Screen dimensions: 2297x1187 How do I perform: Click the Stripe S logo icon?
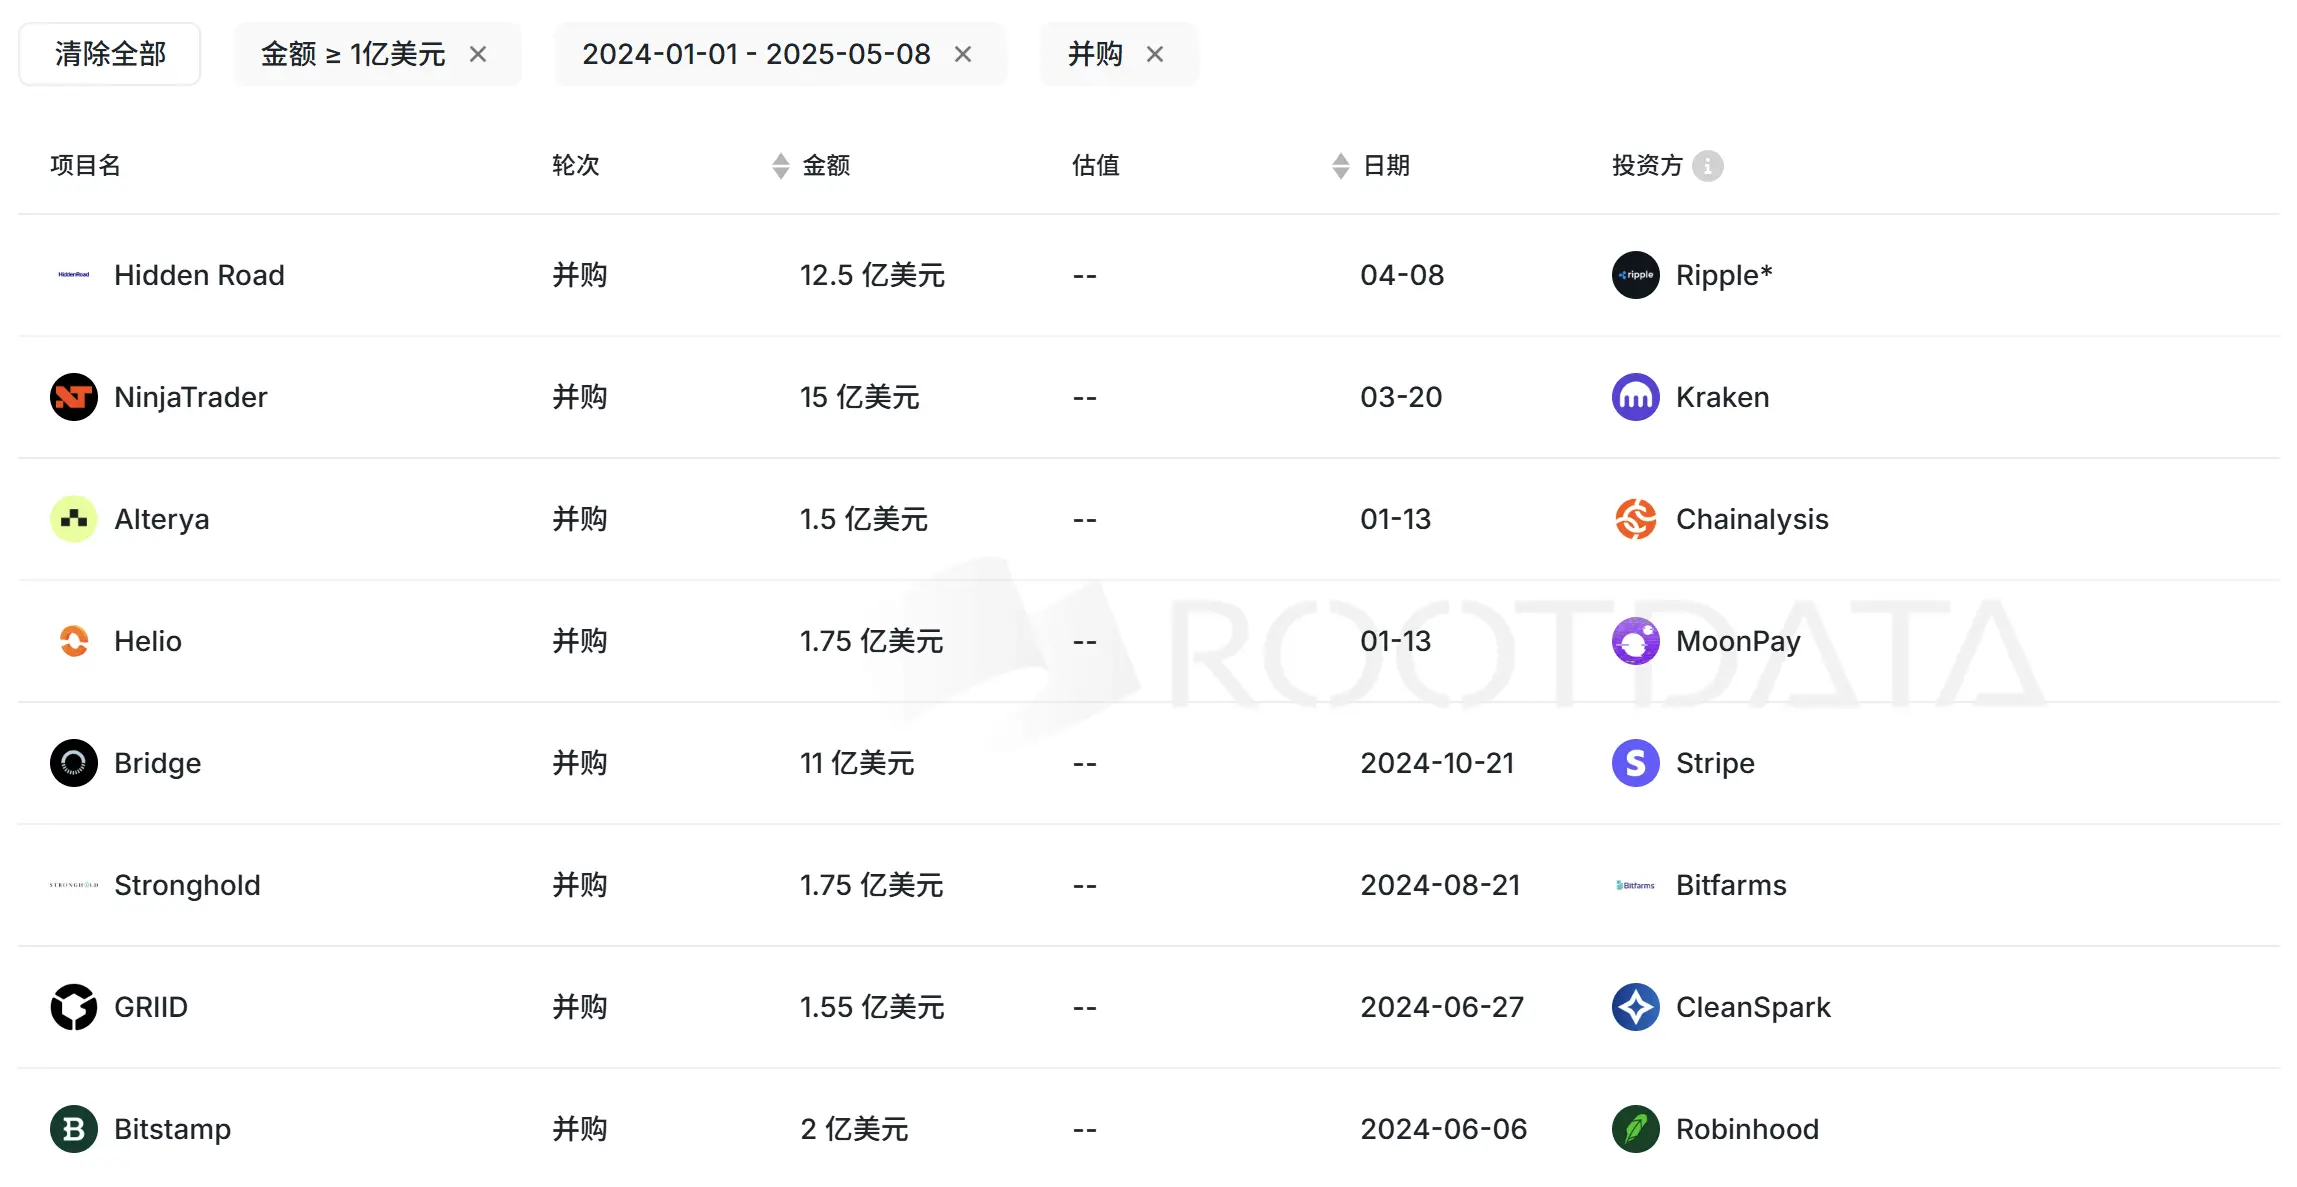tap(1635, 763)
